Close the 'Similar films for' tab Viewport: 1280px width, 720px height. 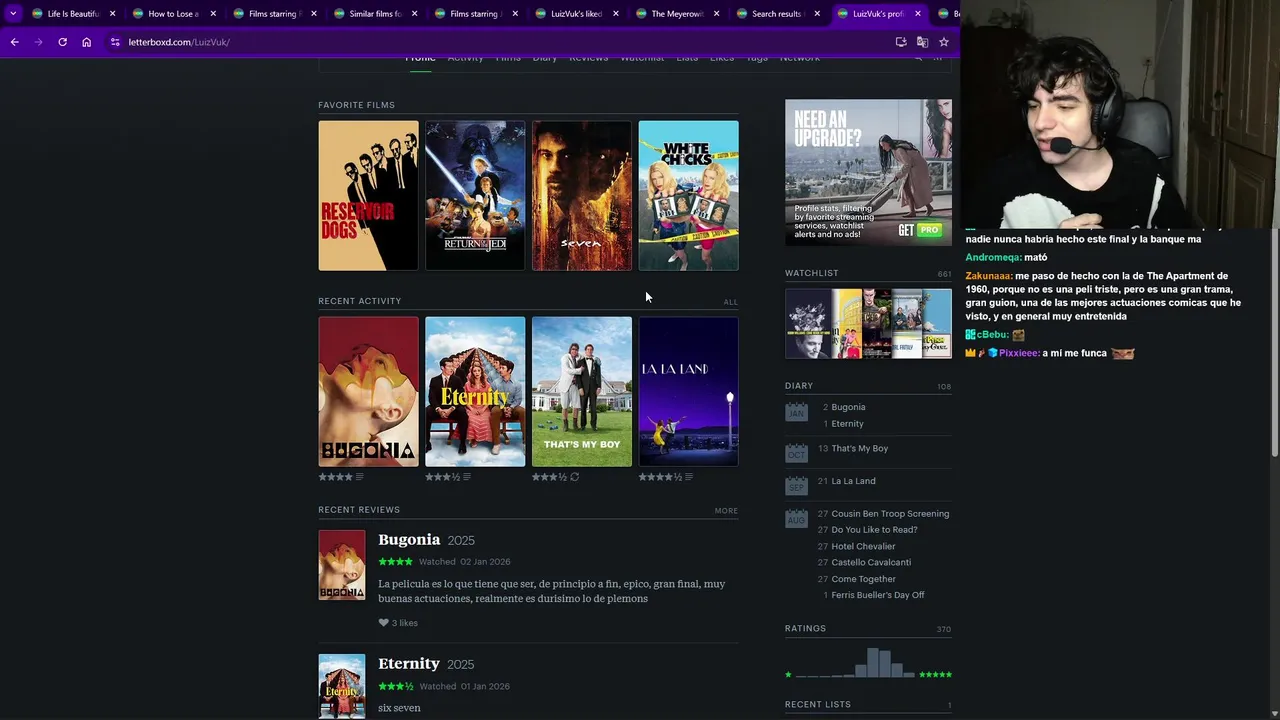click(x=414, y=14)
